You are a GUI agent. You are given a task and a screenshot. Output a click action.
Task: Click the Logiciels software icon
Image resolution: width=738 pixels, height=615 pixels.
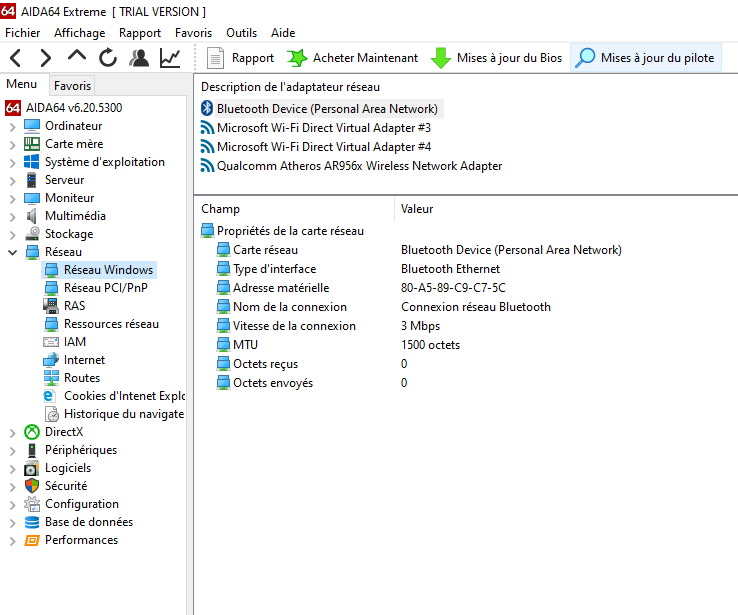tap(32, 469)
